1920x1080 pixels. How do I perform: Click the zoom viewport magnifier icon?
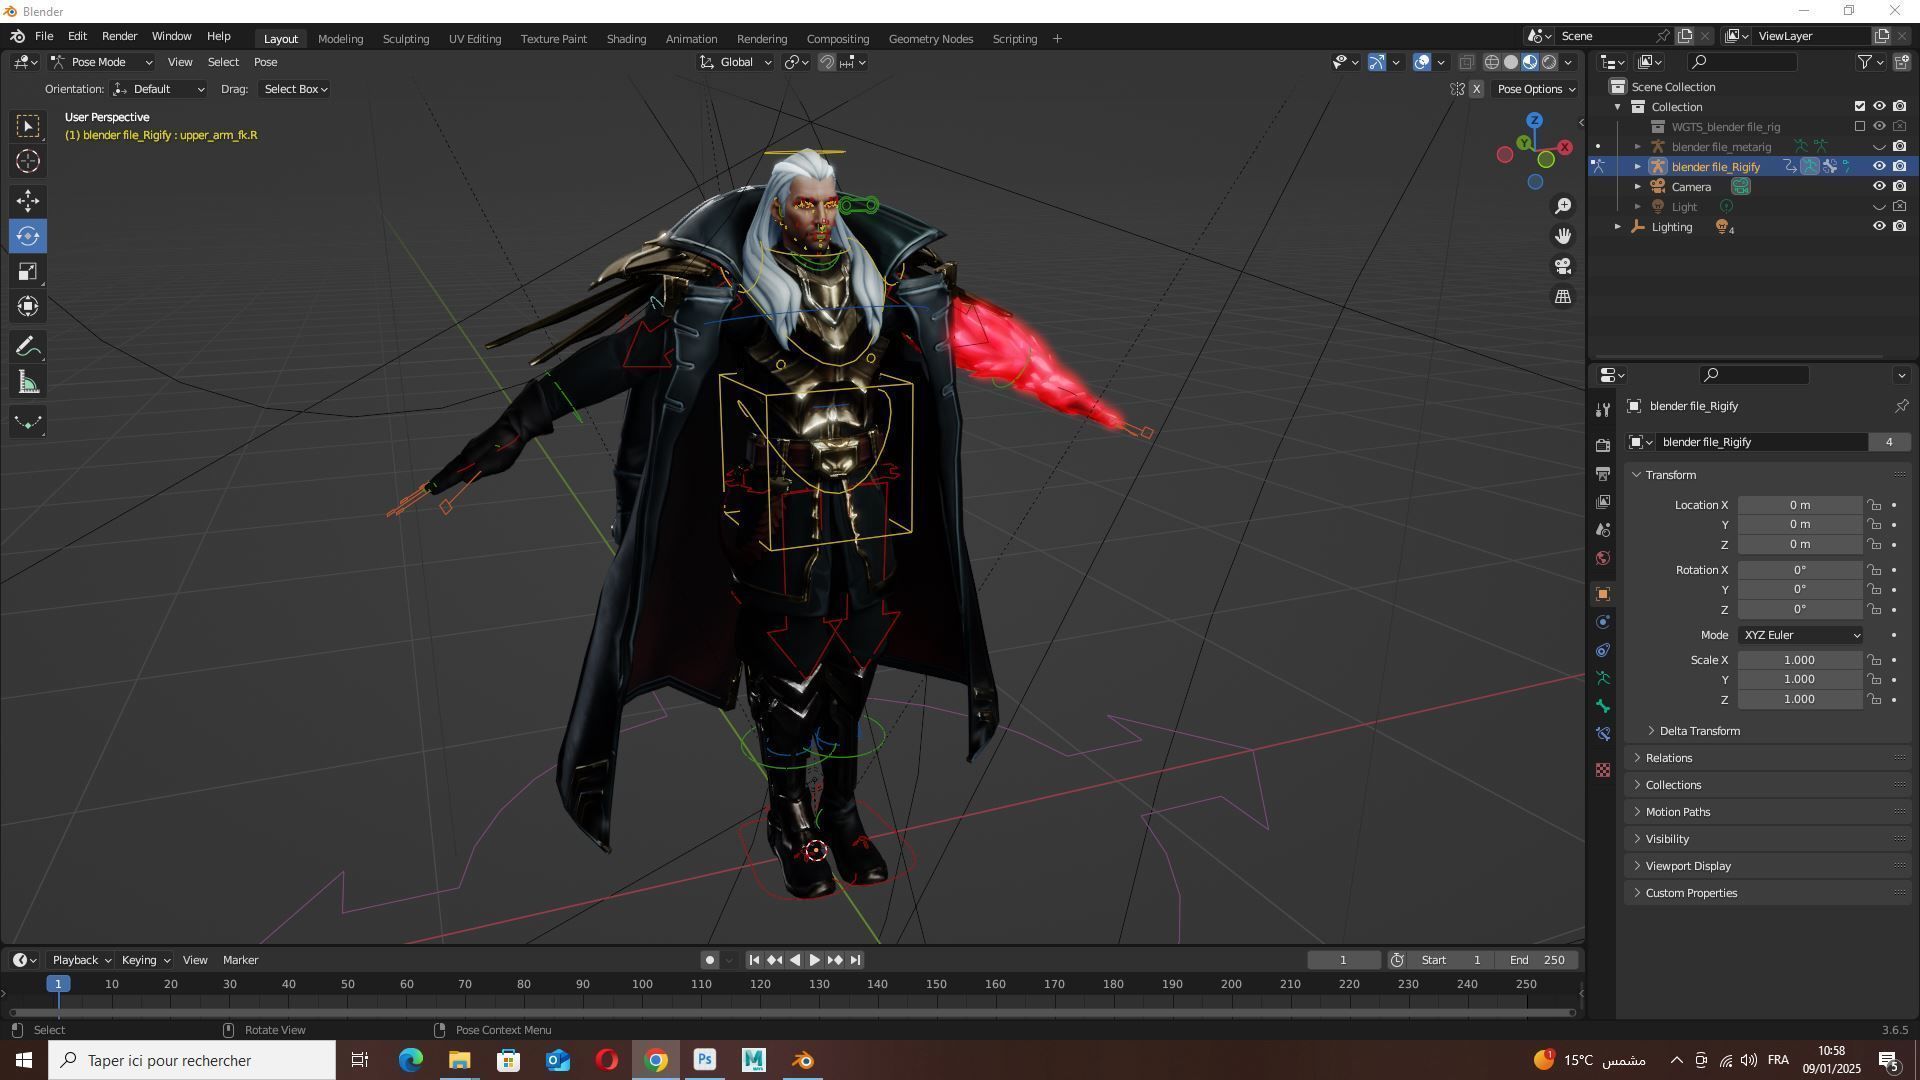tap(1563, 206)
